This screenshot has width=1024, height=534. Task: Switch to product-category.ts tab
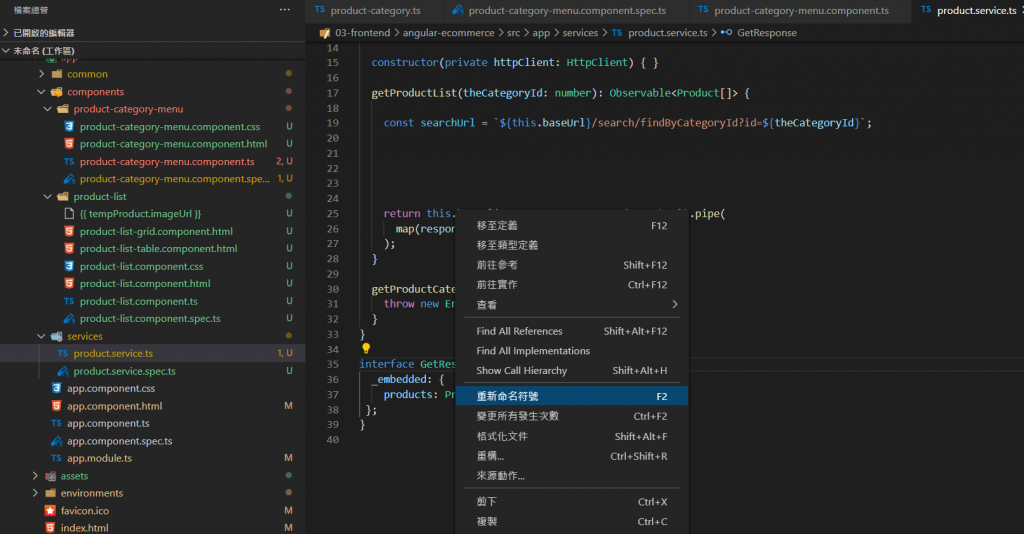[376, 10]
